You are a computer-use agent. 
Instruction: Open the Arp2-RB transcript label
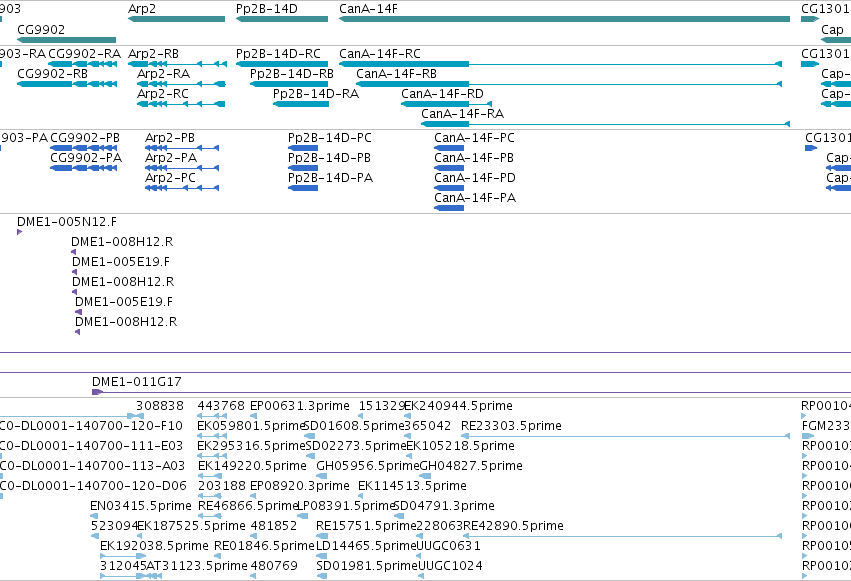[153, 53]
